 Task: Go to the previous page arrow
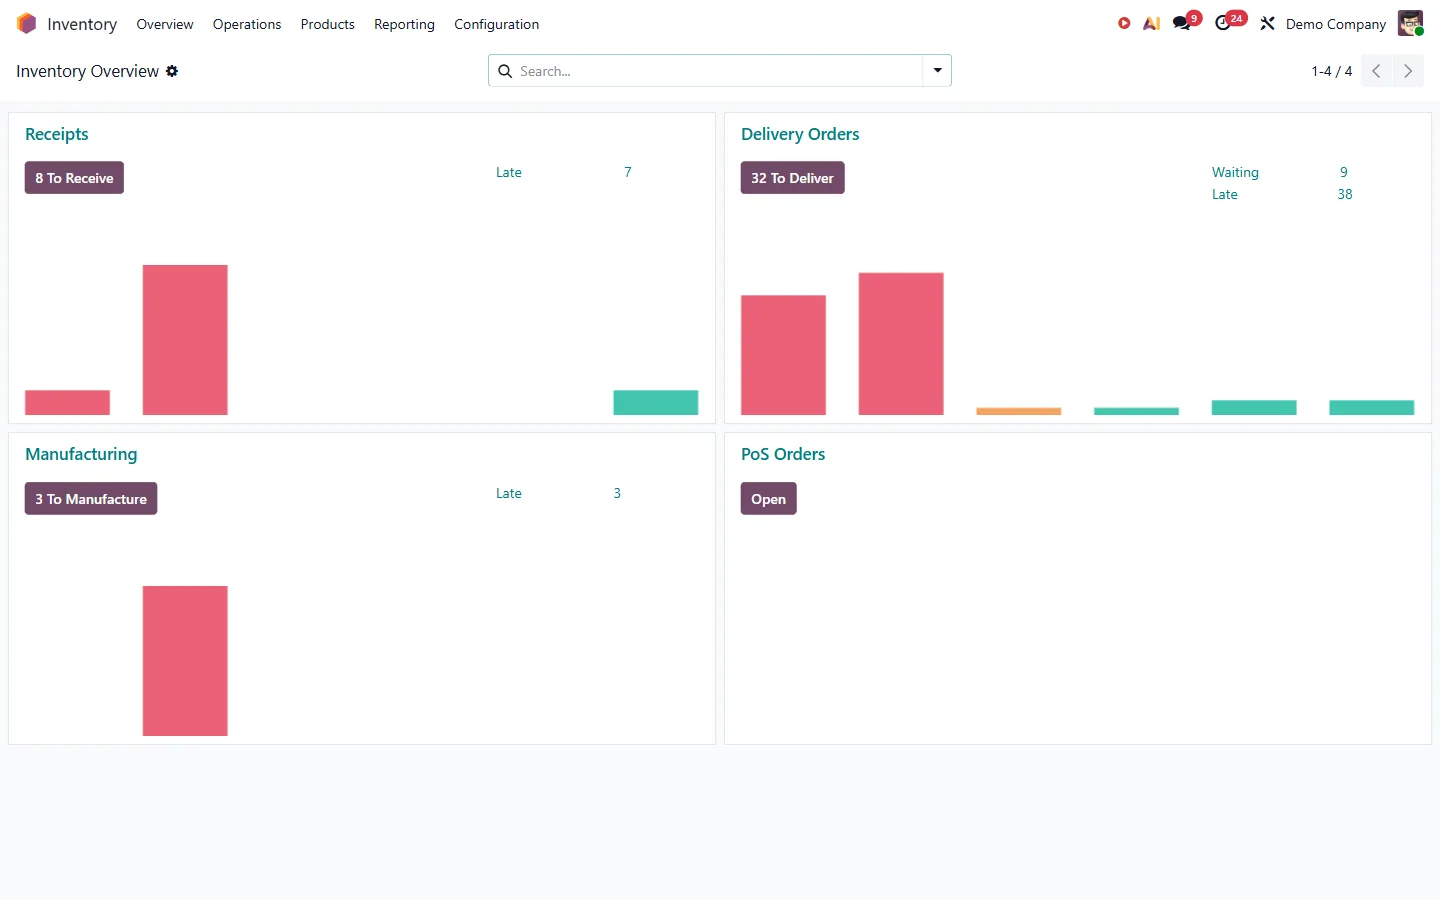[1376, 71]
